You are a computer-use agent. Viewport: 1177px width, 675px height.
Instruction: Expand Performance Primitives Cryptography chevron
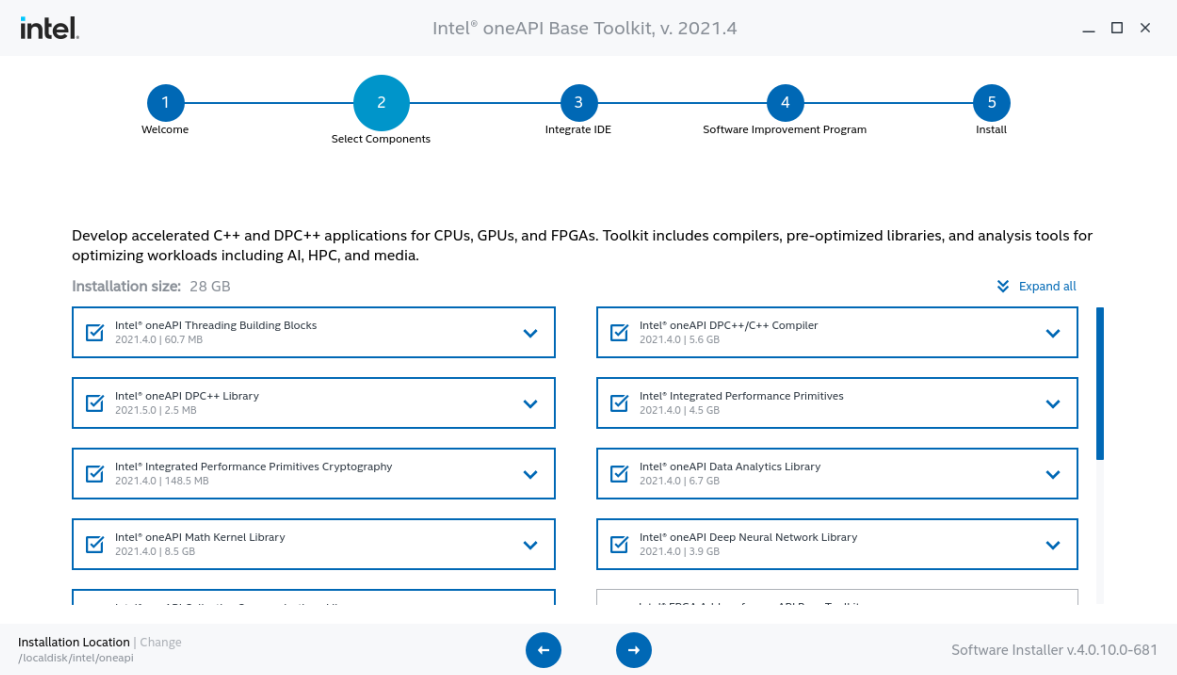[530, 475]
